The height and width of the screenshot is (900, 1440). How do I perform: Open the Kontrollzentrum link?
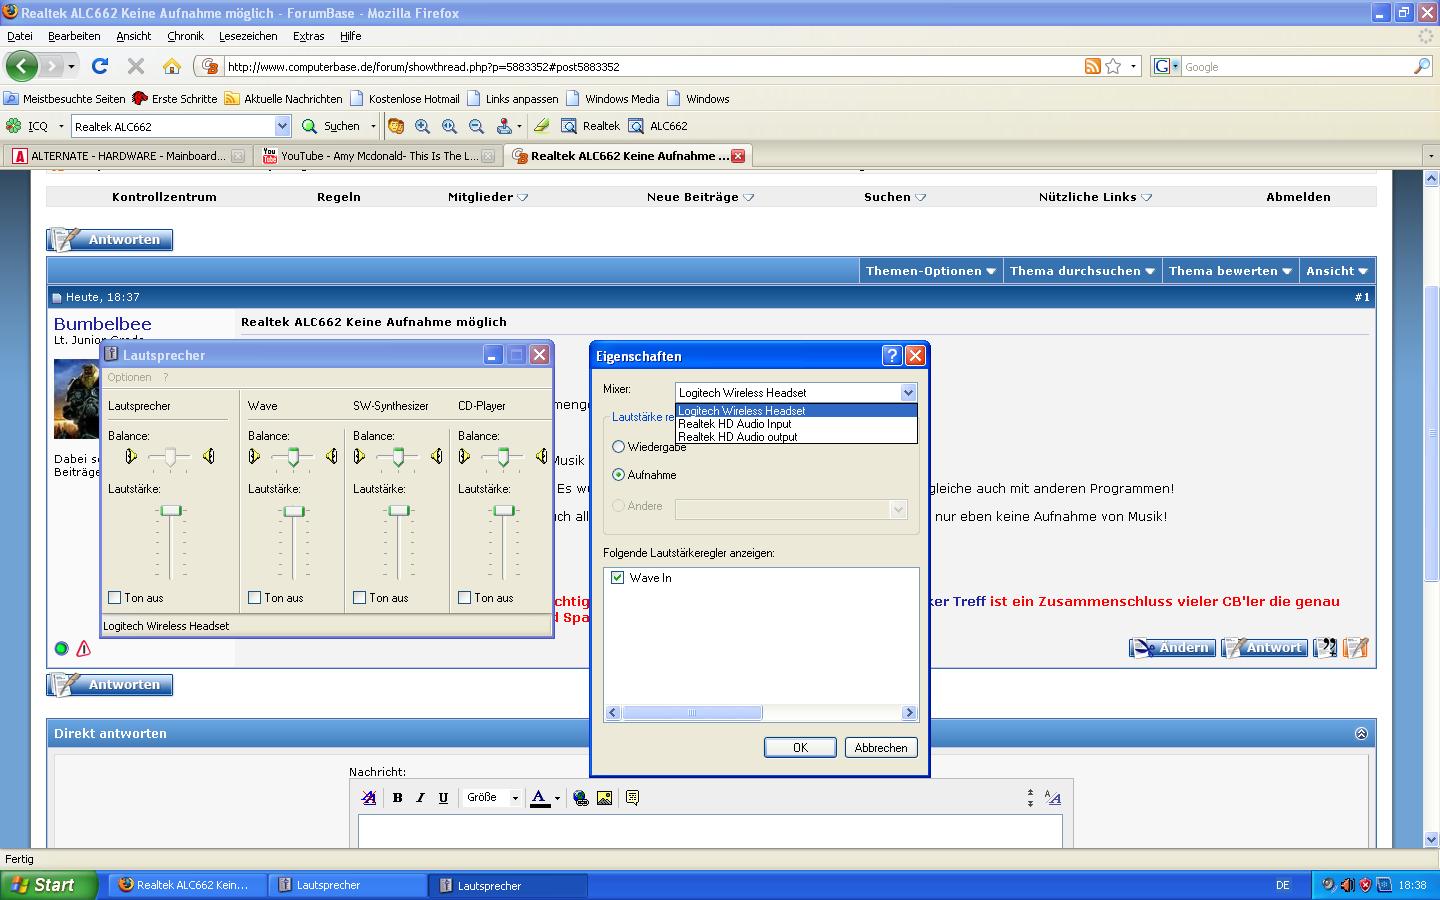pos(164,197)
